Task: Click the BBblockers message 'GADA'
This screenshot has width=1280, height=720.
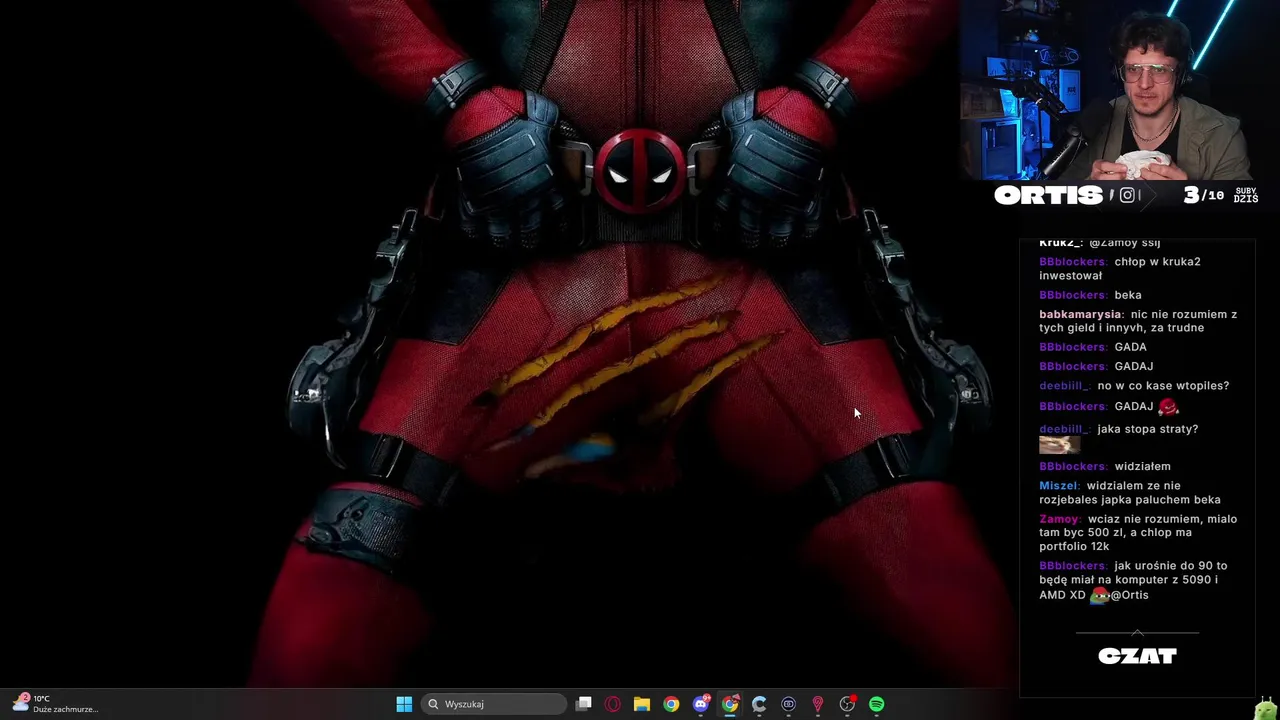Action: [x=1130, y=347]
